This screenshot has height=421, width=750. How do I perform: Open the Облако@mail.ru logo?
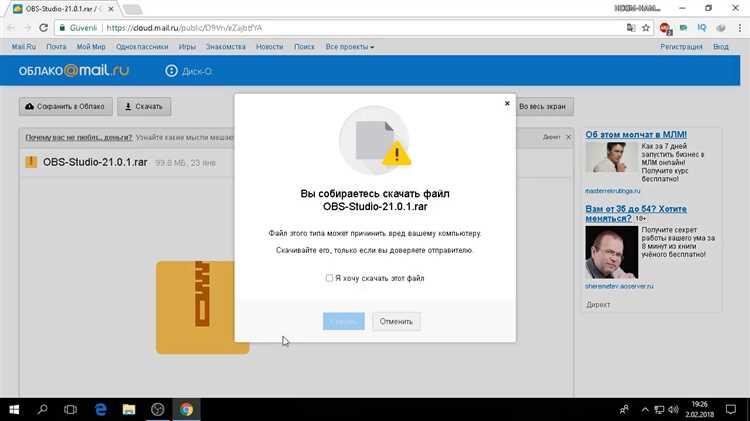point(74,71)
